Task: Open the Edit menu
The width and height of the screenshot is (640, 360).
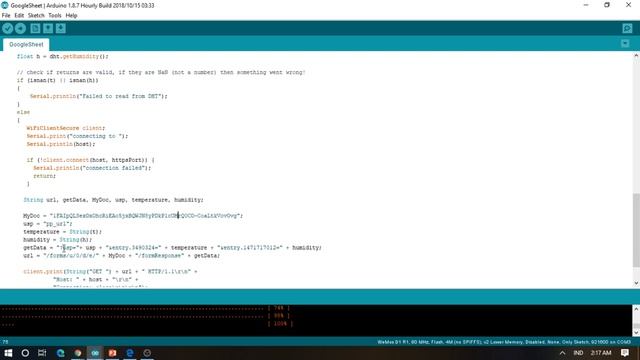Action: point(19,16)
